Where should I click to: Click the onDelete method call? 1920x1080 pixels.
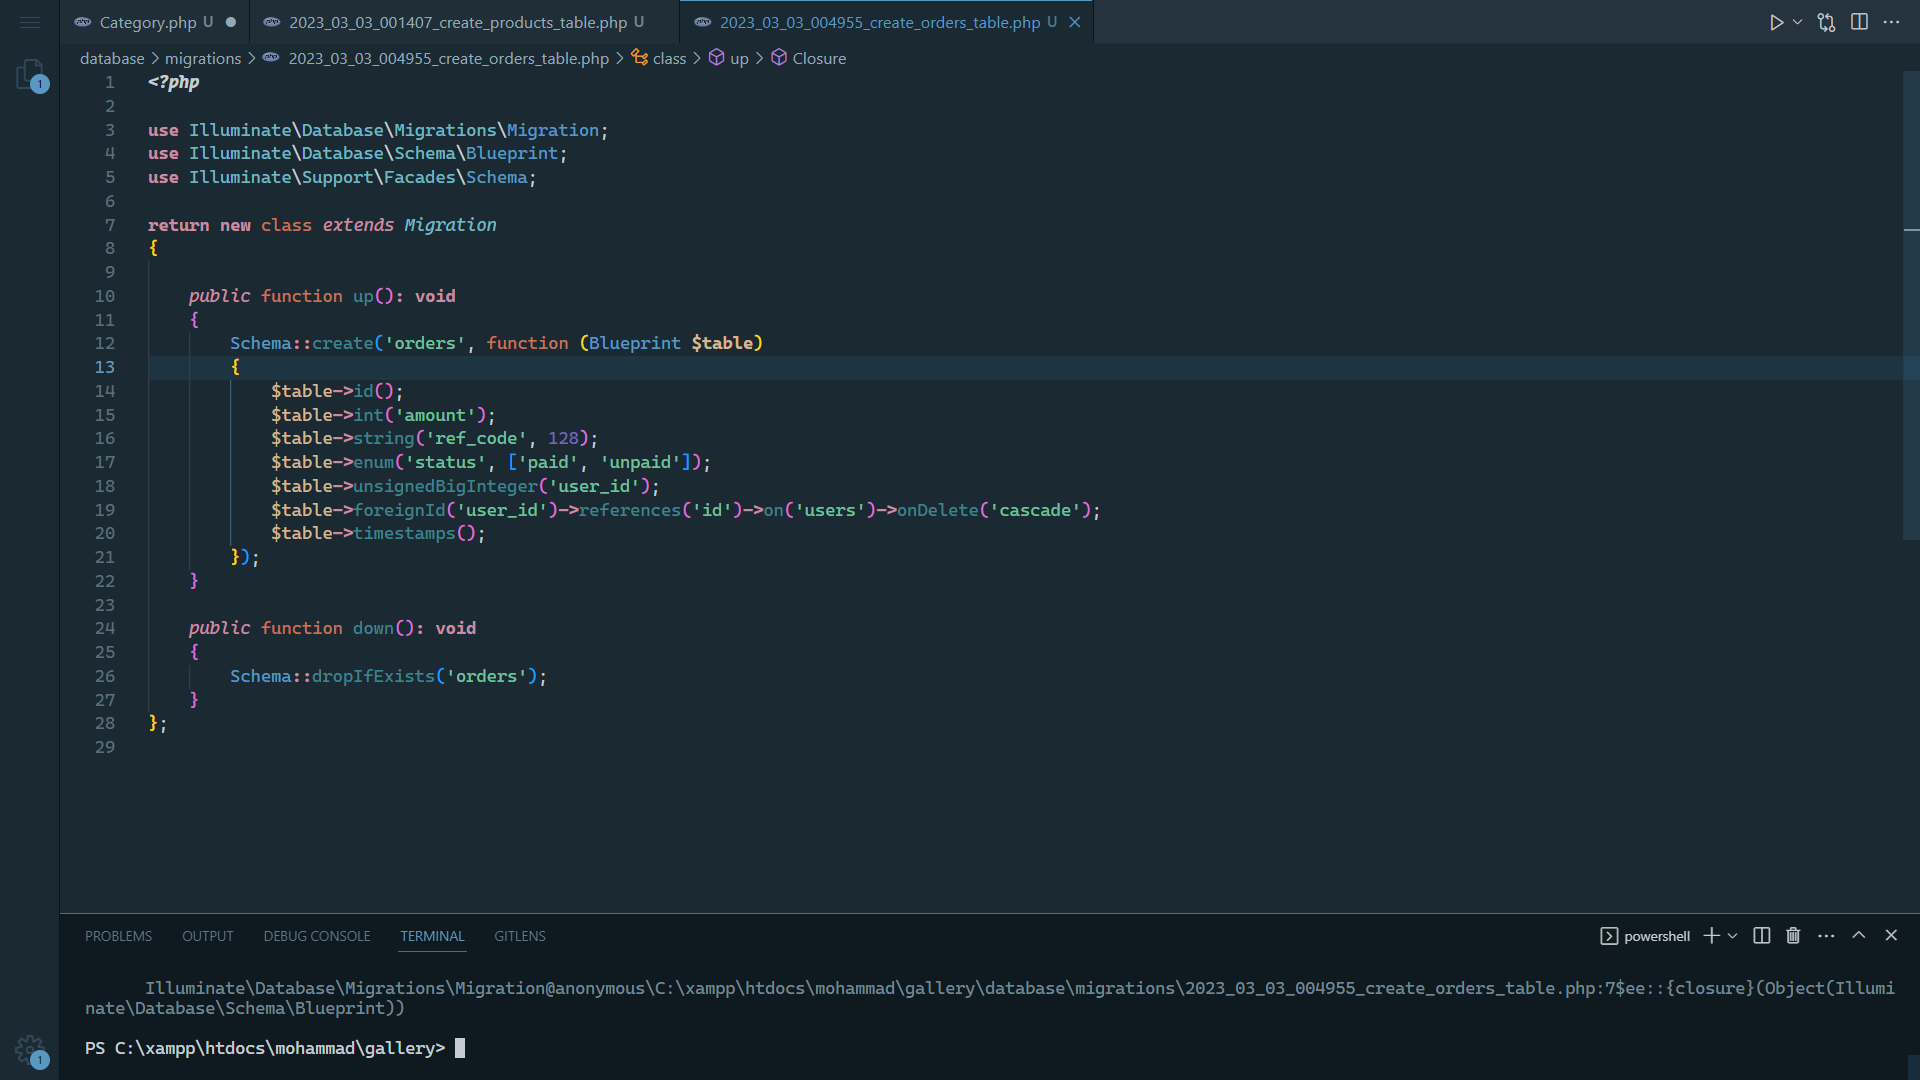[x=937, y=510]
